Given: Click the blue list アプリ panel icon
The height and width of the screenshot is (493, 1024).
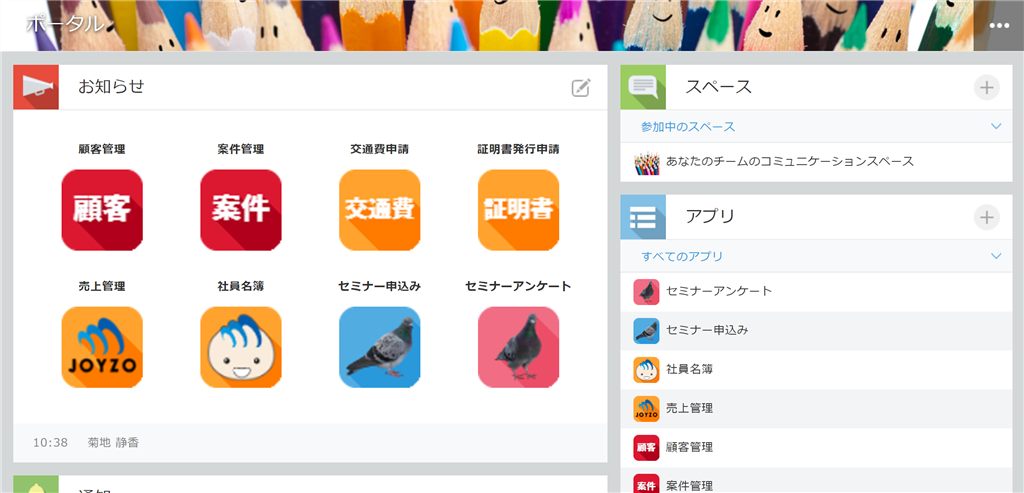Looking at the screenshot, I should 643,217.
